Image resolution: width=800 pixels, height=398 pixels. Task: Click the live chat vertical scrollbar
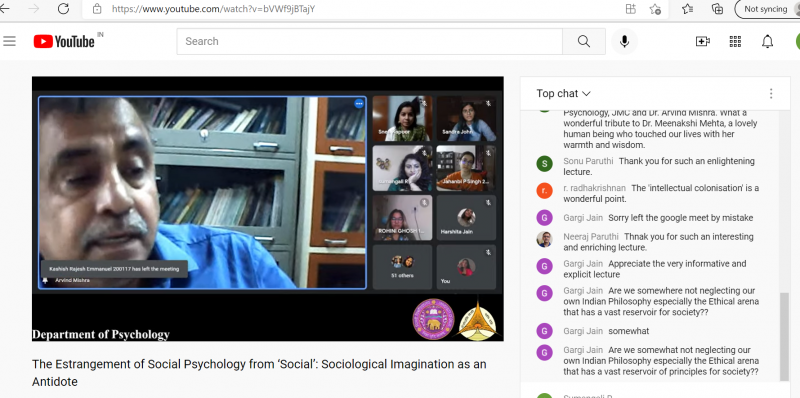tap(785, 337)
